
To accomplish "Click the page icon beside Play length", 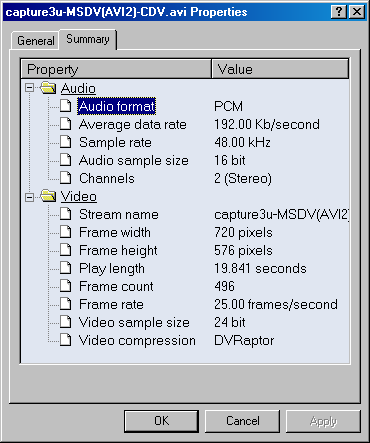I will point(66,268).
